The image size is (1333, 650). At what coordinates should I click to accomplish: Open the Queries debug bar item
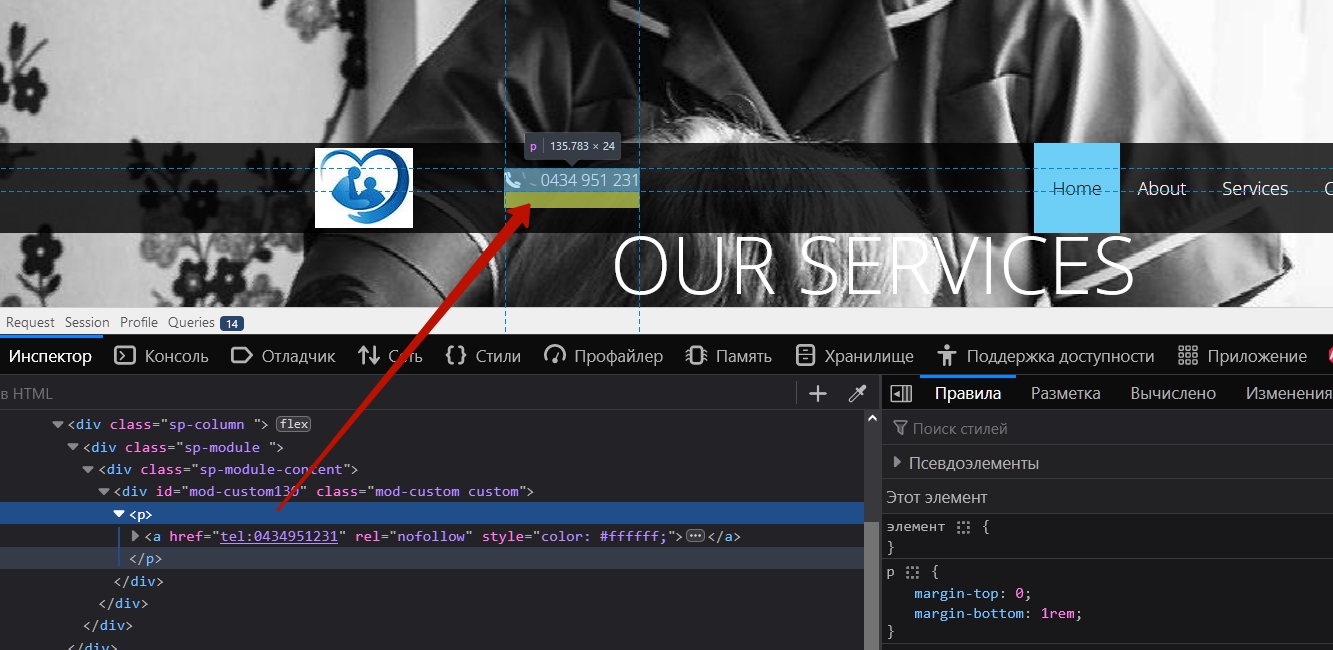191,322
